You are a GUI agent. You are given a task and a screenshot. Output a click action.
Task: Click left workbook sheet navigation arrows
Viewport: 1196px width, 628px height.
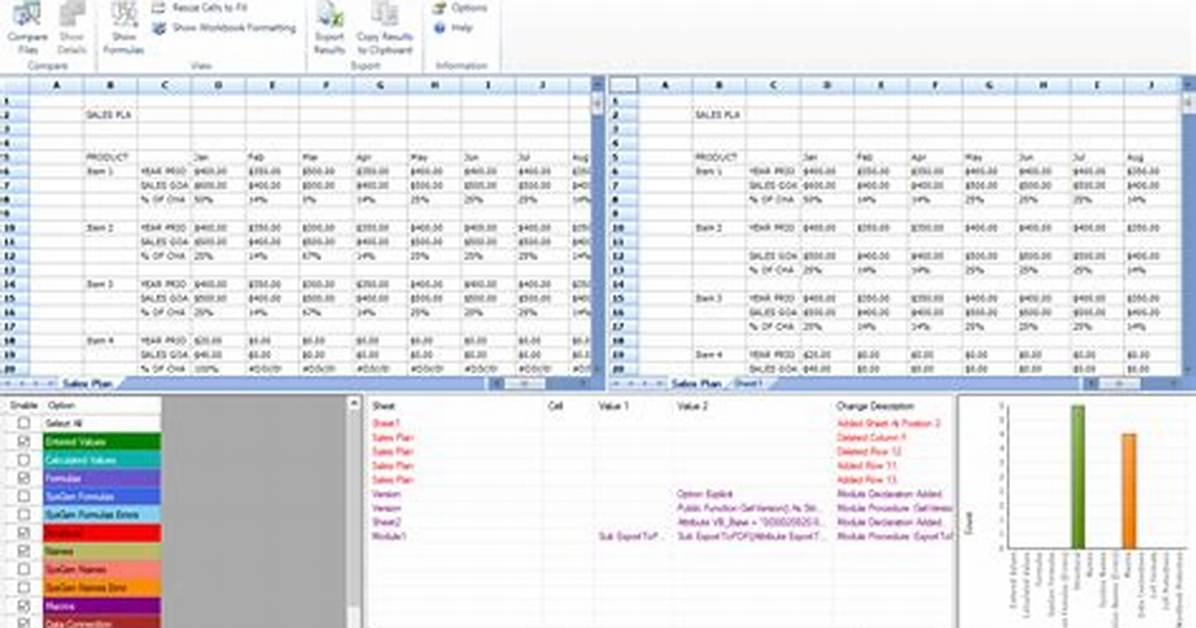click(29, 383)
